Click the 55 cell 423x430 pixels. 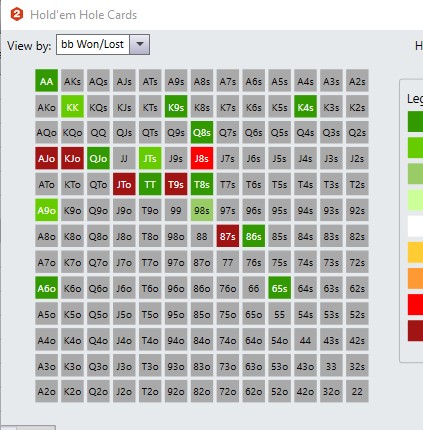(279, 314)
